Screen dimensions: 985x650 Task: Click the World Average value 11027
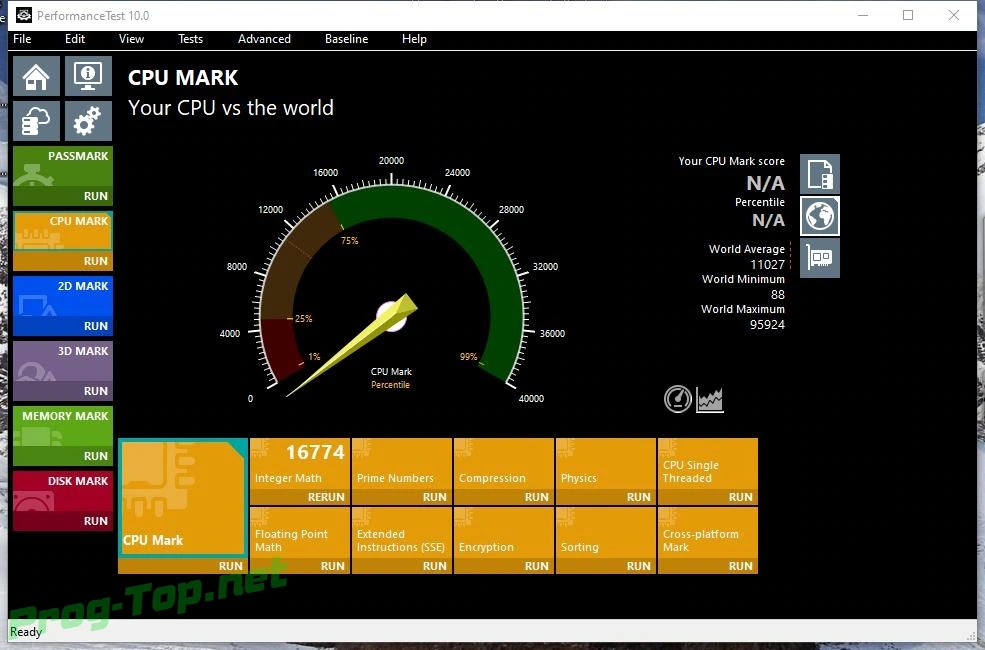tap(767, 264)
